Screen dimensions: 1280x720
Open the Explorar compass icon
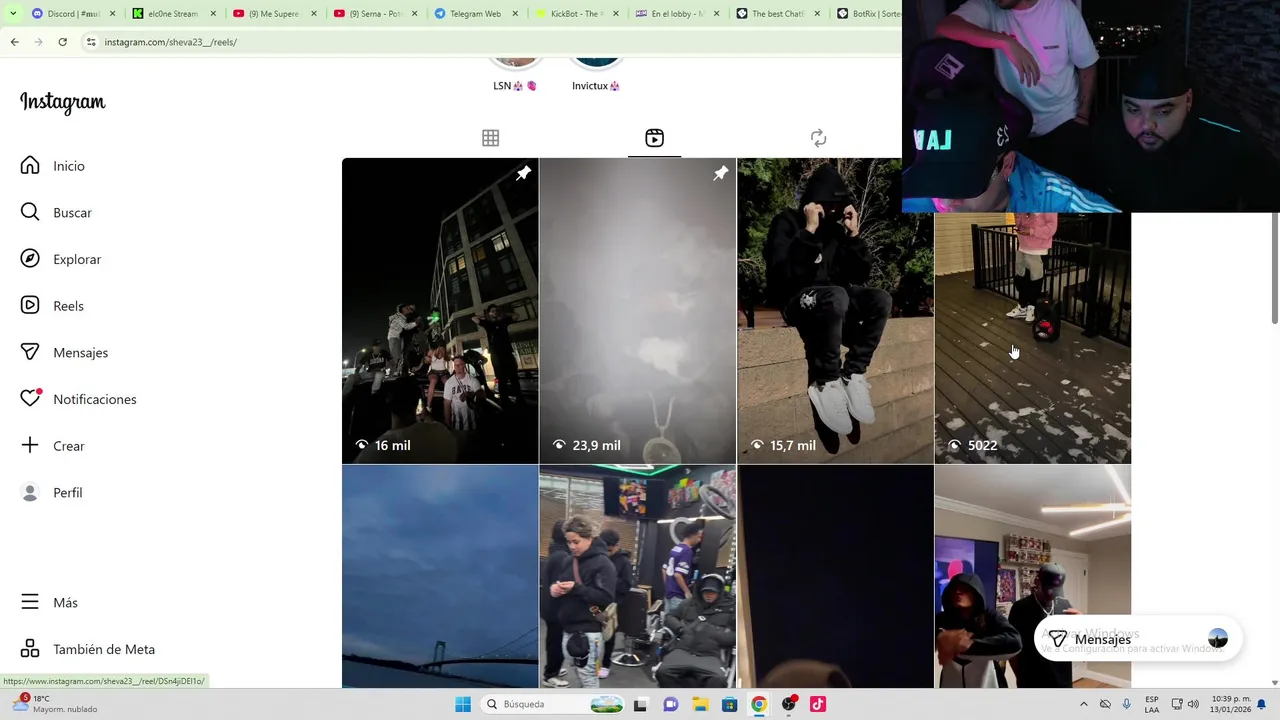[x=30, y=259]
